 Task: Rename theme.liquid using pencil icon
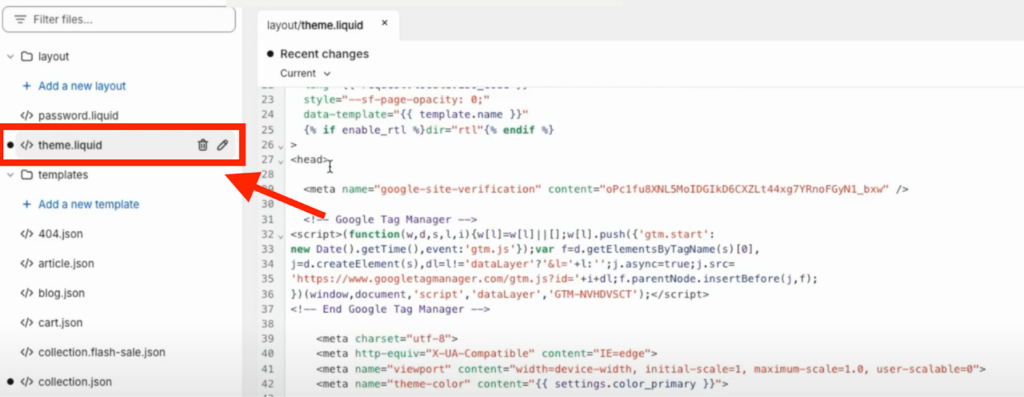(x=223, y=145)
